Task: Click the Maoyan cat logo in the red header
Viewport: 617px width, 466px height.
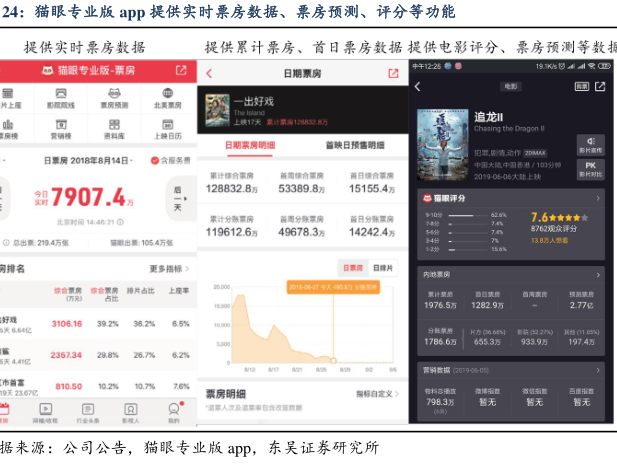Action: [x=48, y=70]
